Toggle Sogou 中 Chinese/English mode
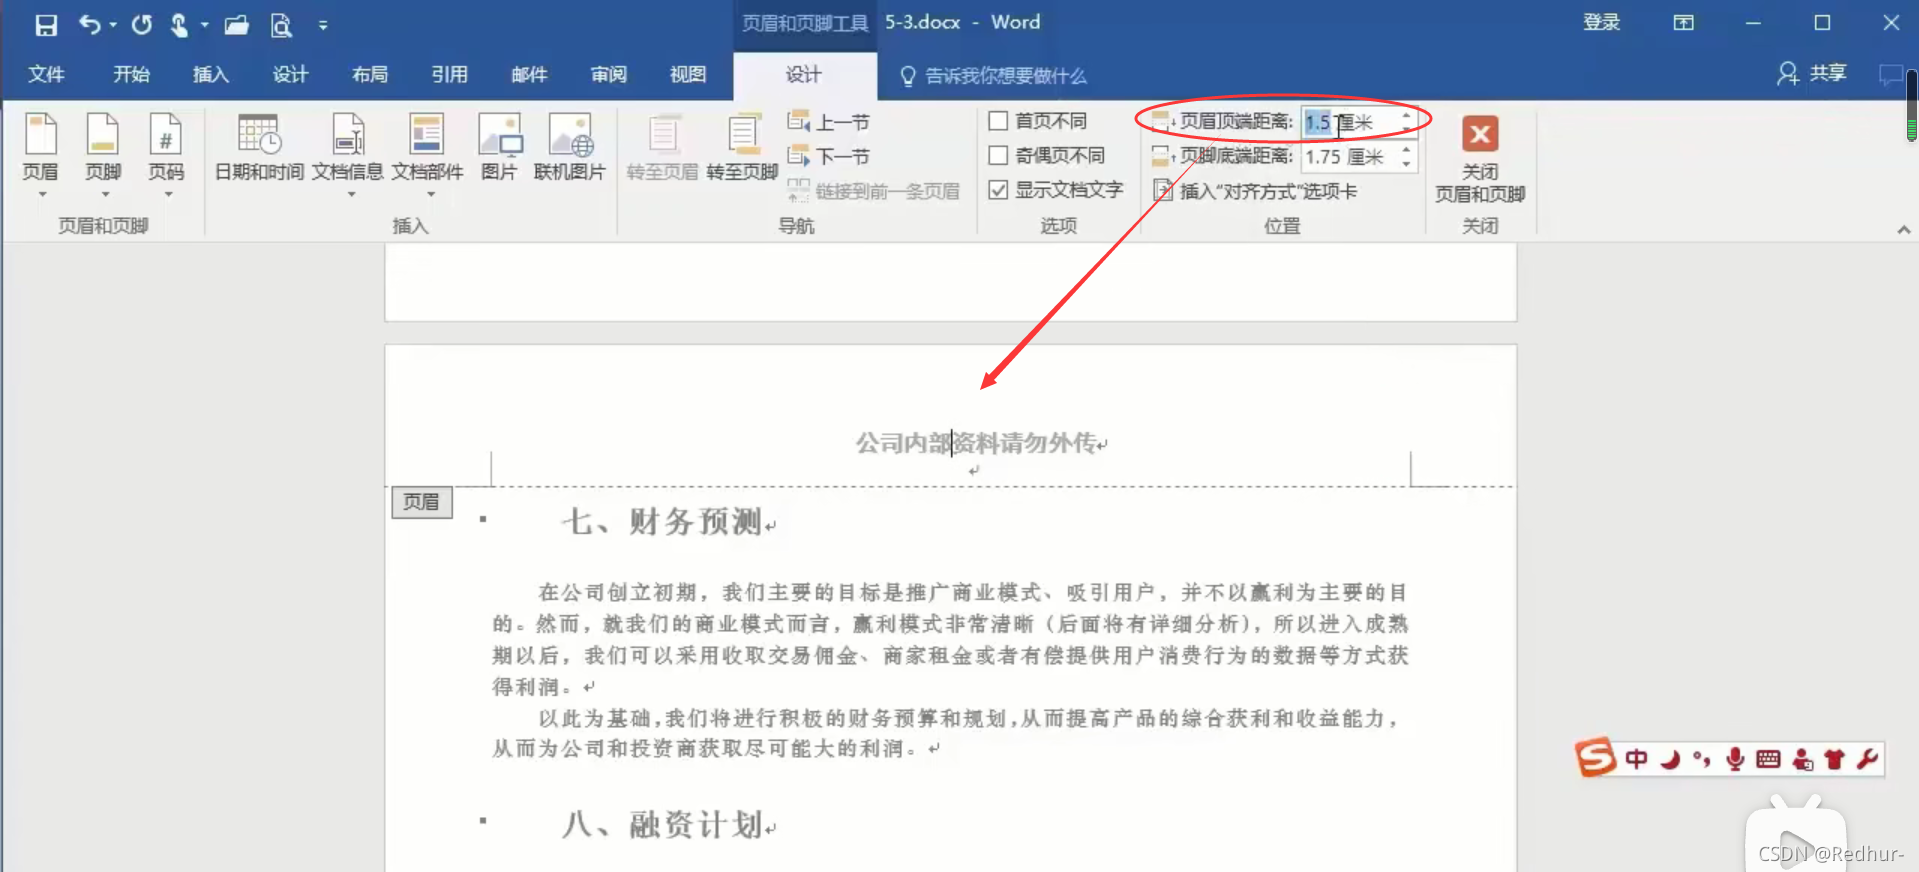The width and height of the screenshot is (1919, 872). [1636, 759]
